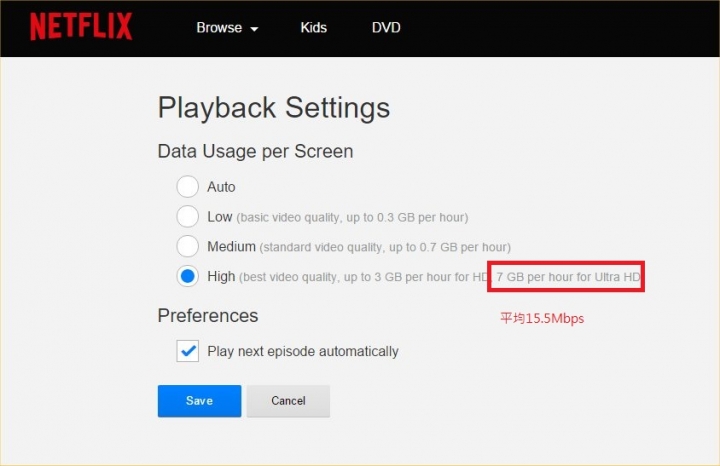This screenshot has height=466, width=720.
Task: Save the playback settings
Action: point(199,401)
